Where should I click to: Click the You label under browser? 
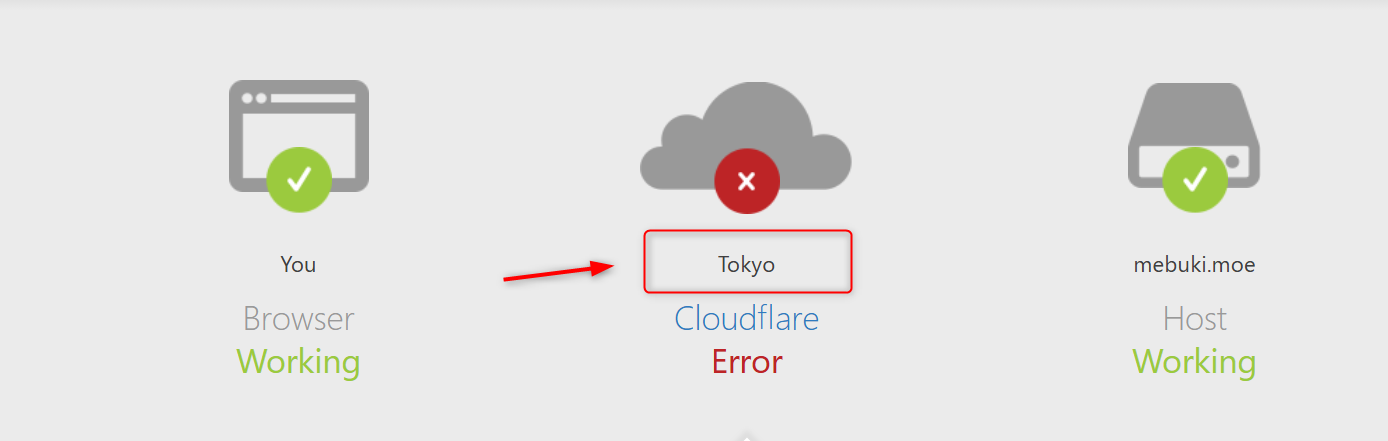point(298,265)
